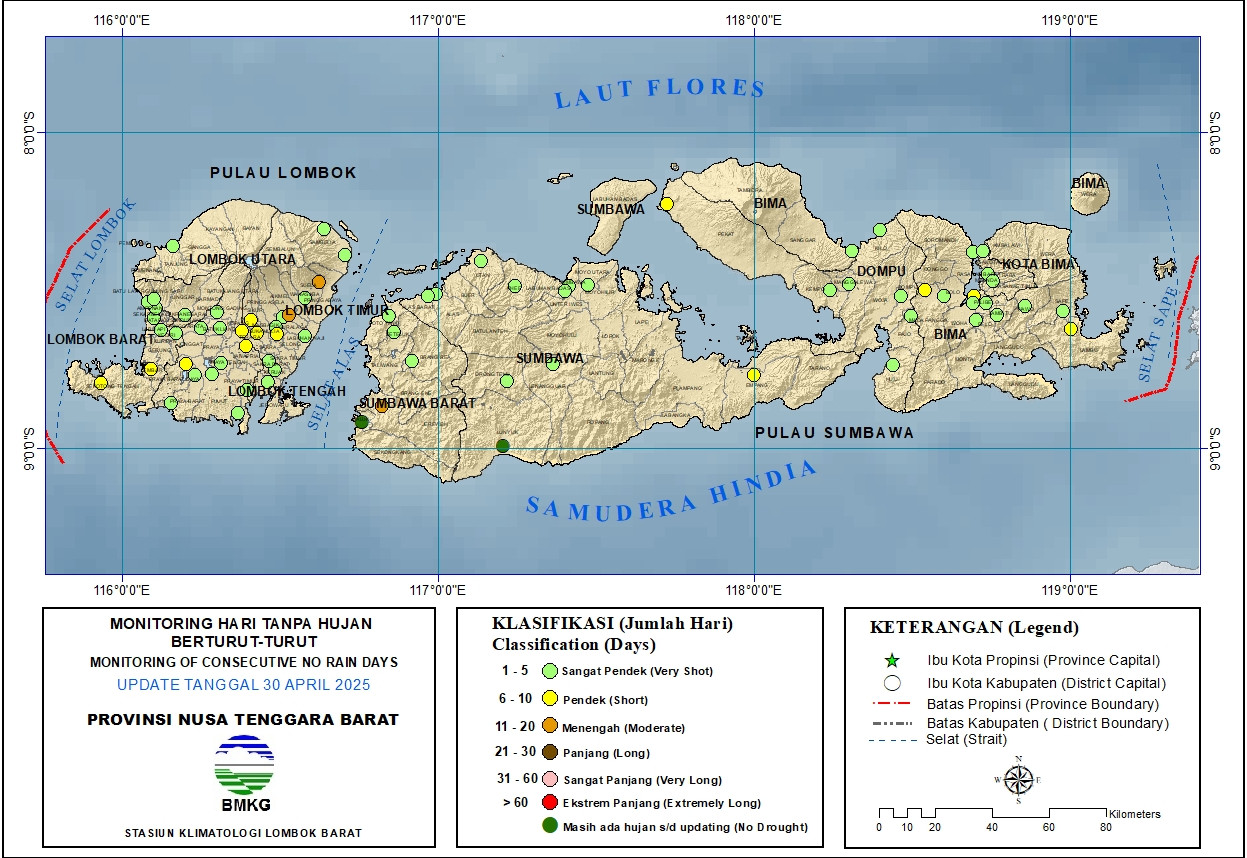Click the 'DOMPU' district label
Viewport: 1247px width, 858px height.
point(881,271)
